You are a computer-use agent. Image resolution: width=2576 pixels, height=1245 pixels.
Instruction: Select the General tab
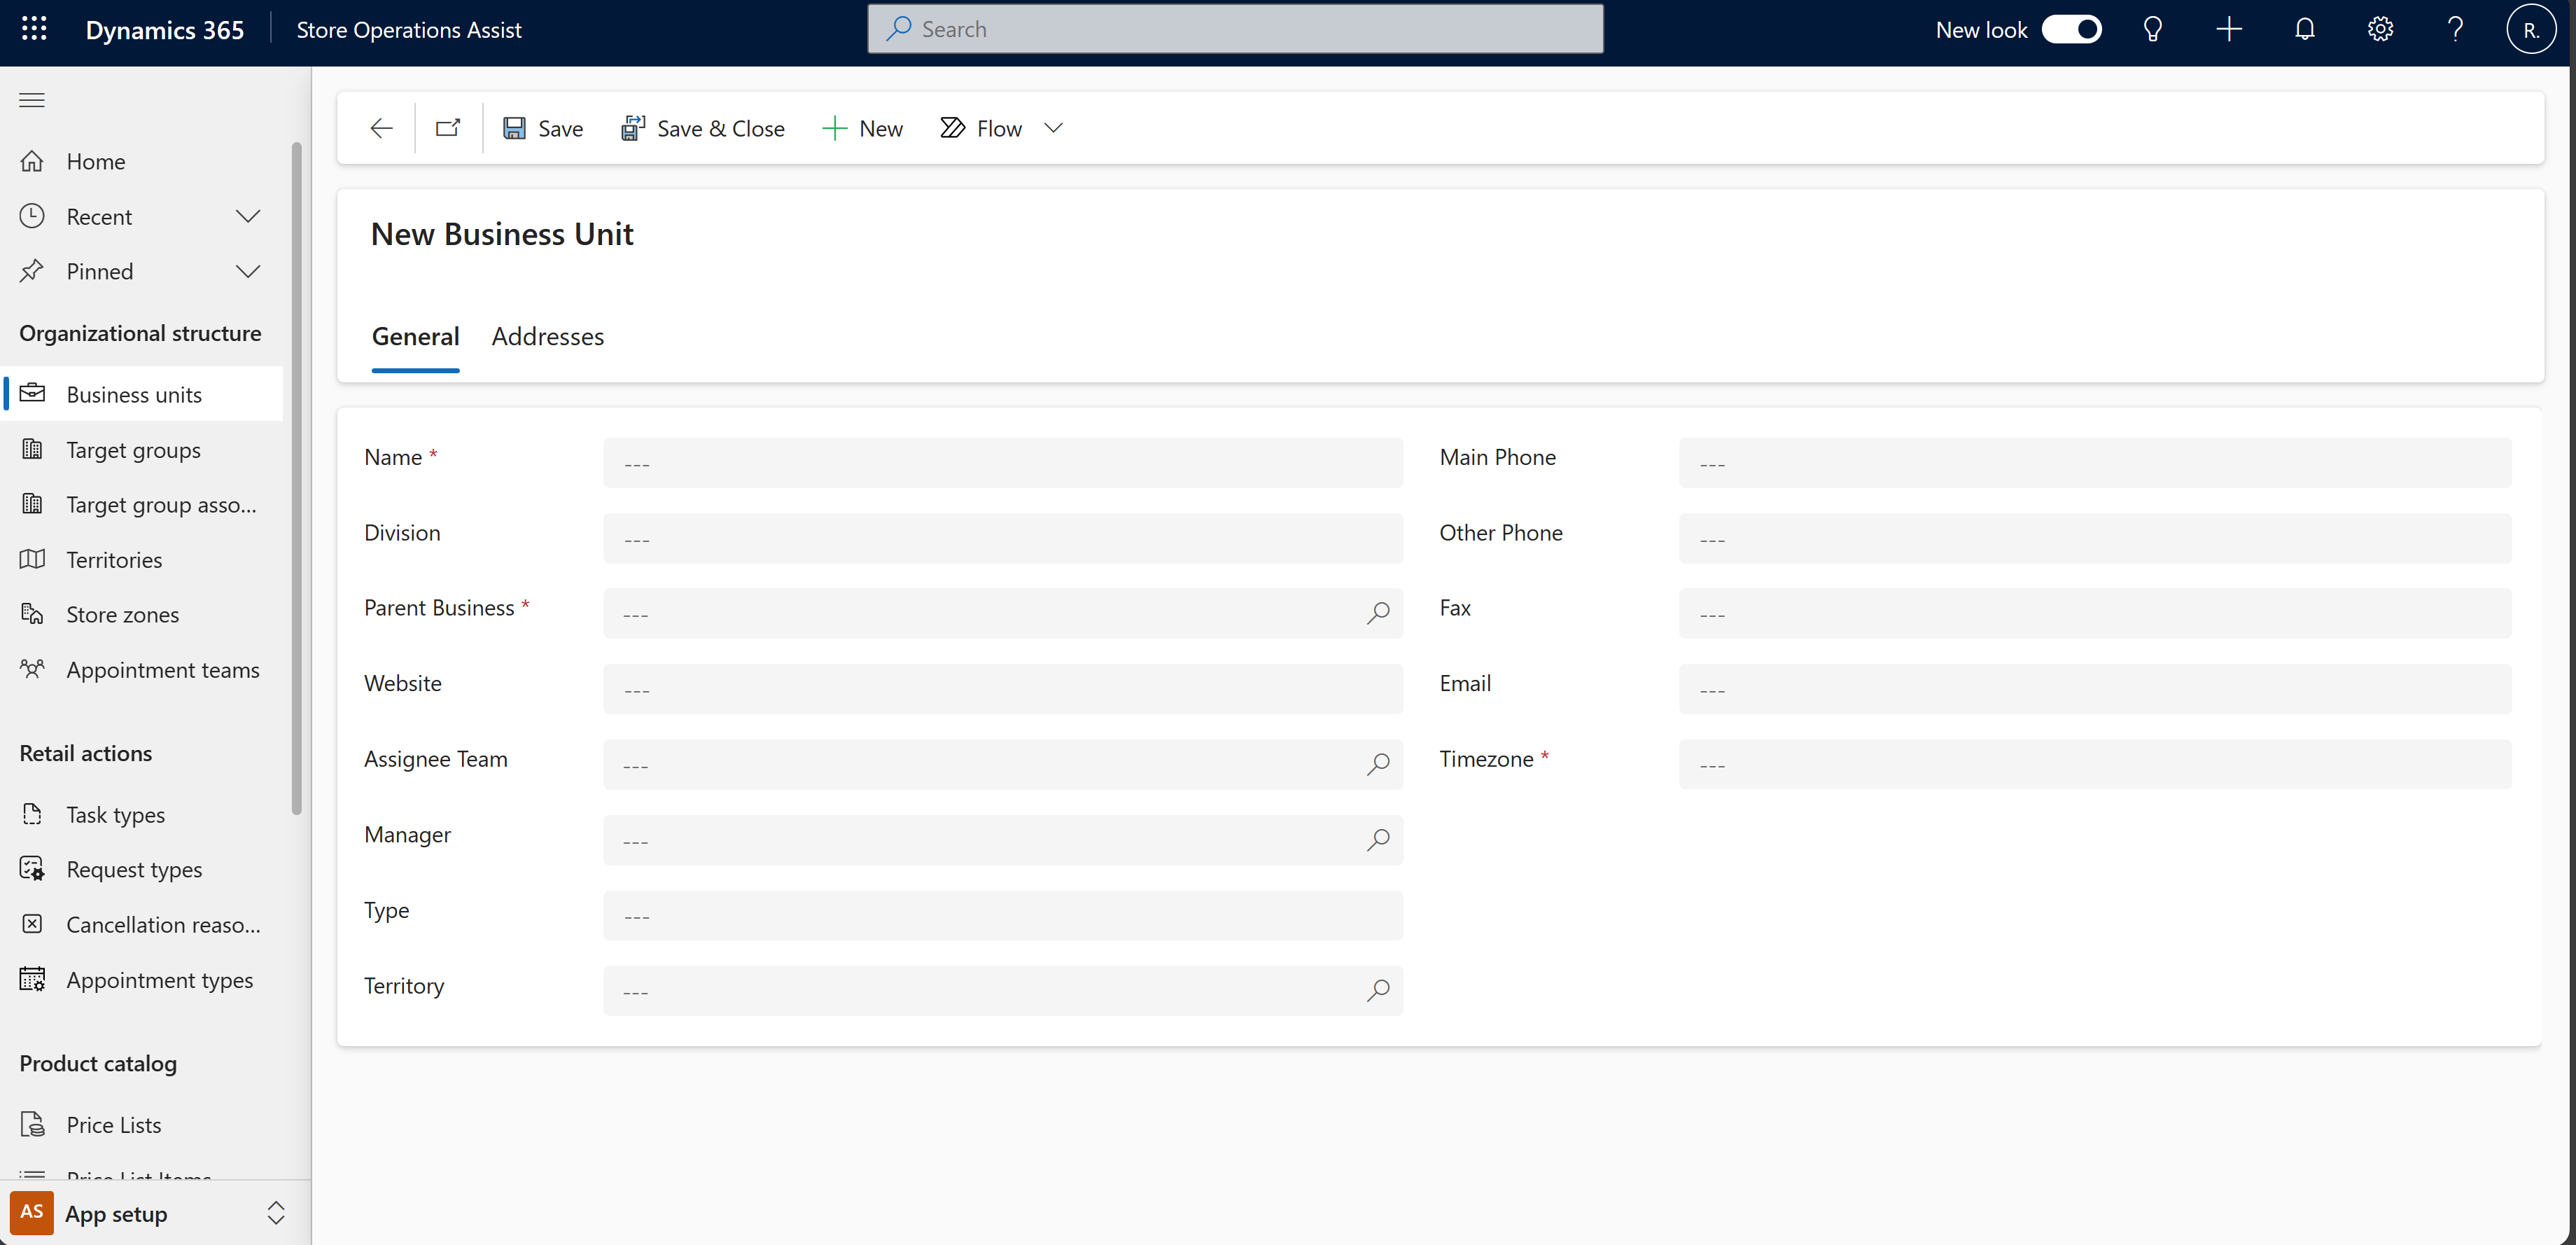(416, 335)
